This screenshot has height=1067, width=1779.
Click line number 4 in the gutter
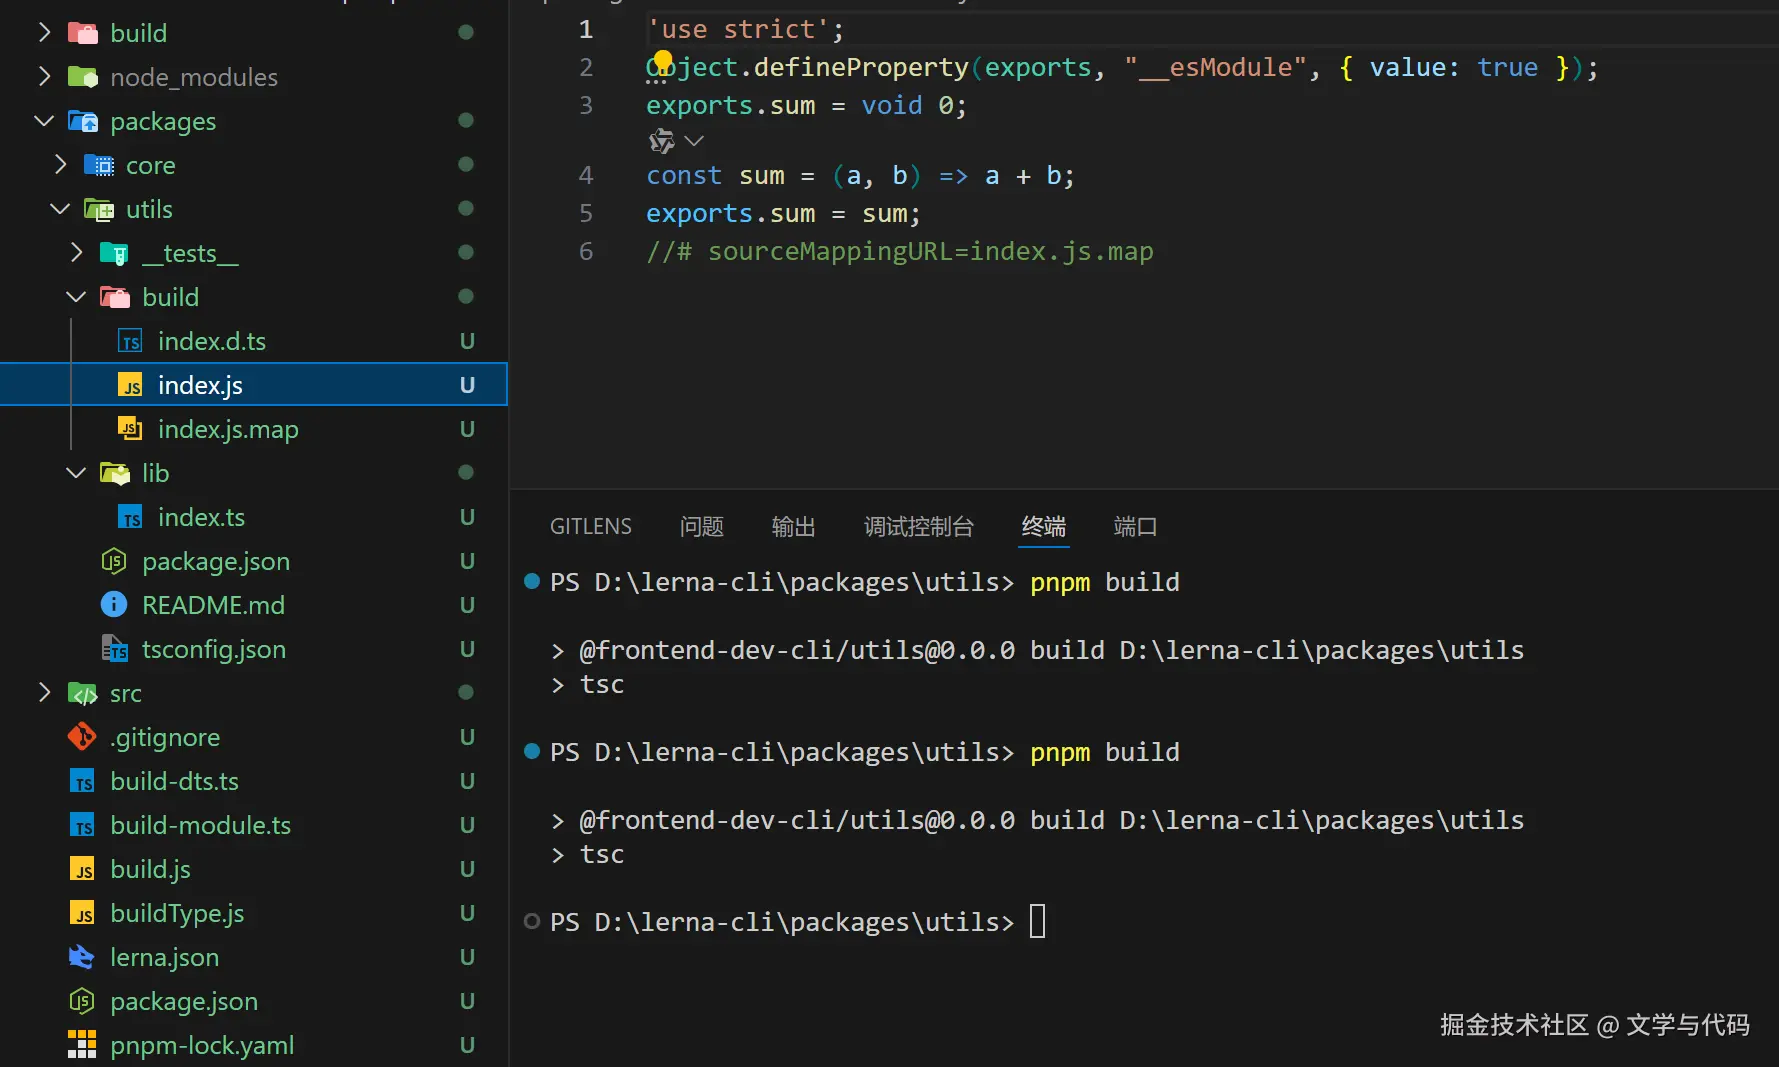click(x=586, y=176)
